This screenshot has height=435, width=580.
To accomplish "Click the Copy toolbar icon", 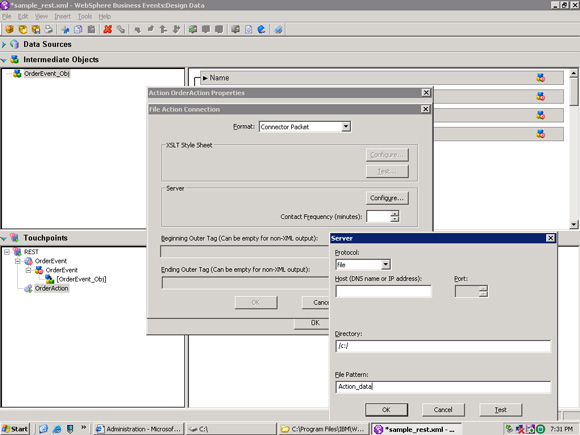I will click(78, 29).
